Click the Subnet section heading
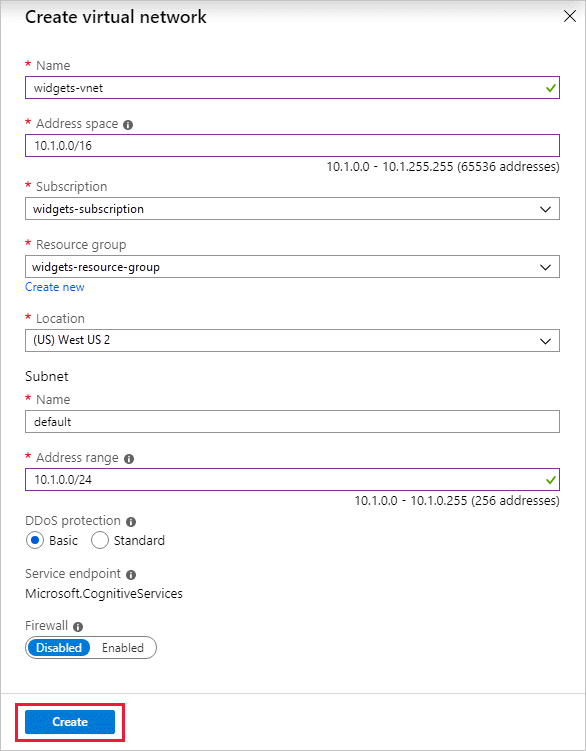 coord(47,376)
